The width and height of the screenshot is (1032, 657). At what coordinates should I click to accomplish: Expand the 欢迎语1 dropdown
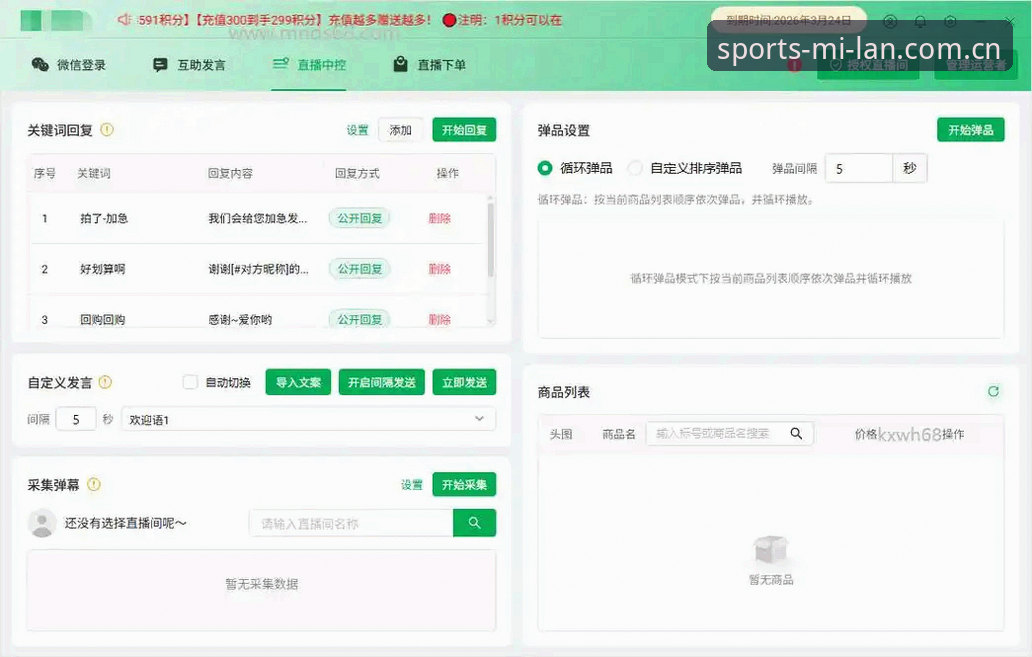[308, 419]
